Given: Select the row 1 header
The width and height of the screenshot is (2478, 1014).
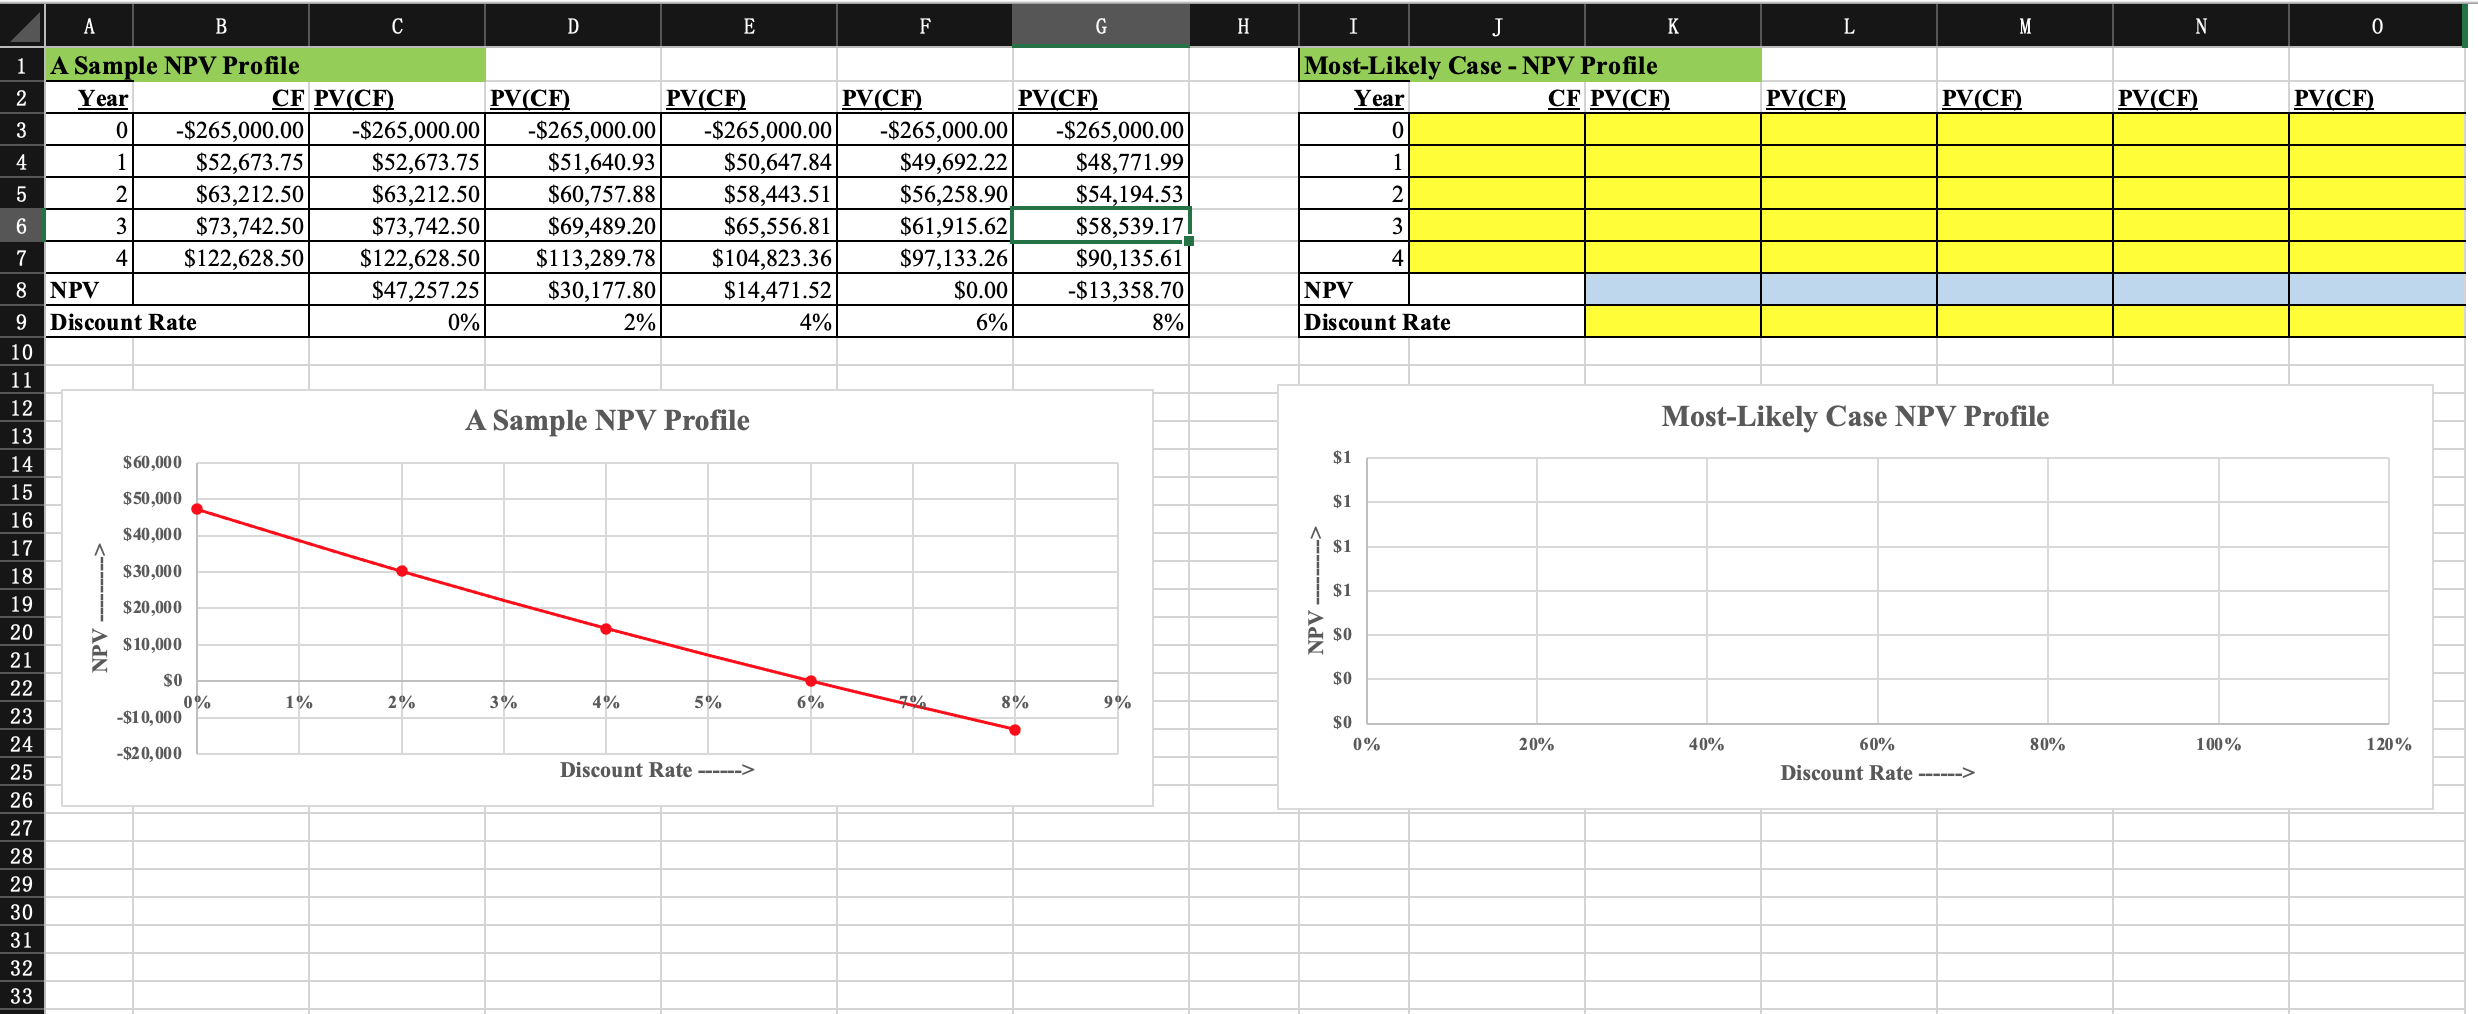Looking at the screenshot, I should coord(20,65).
